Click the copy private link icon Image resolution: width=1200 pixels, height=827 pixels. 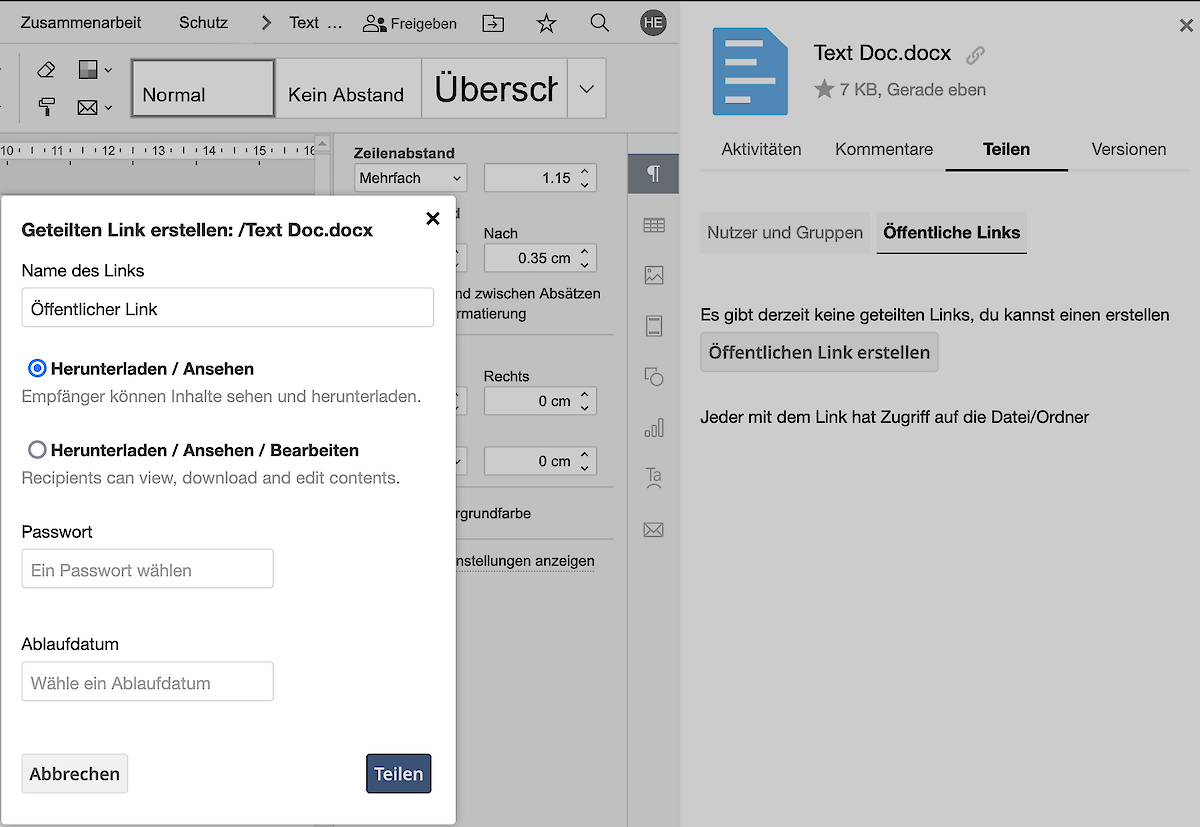tap(975, 55)
